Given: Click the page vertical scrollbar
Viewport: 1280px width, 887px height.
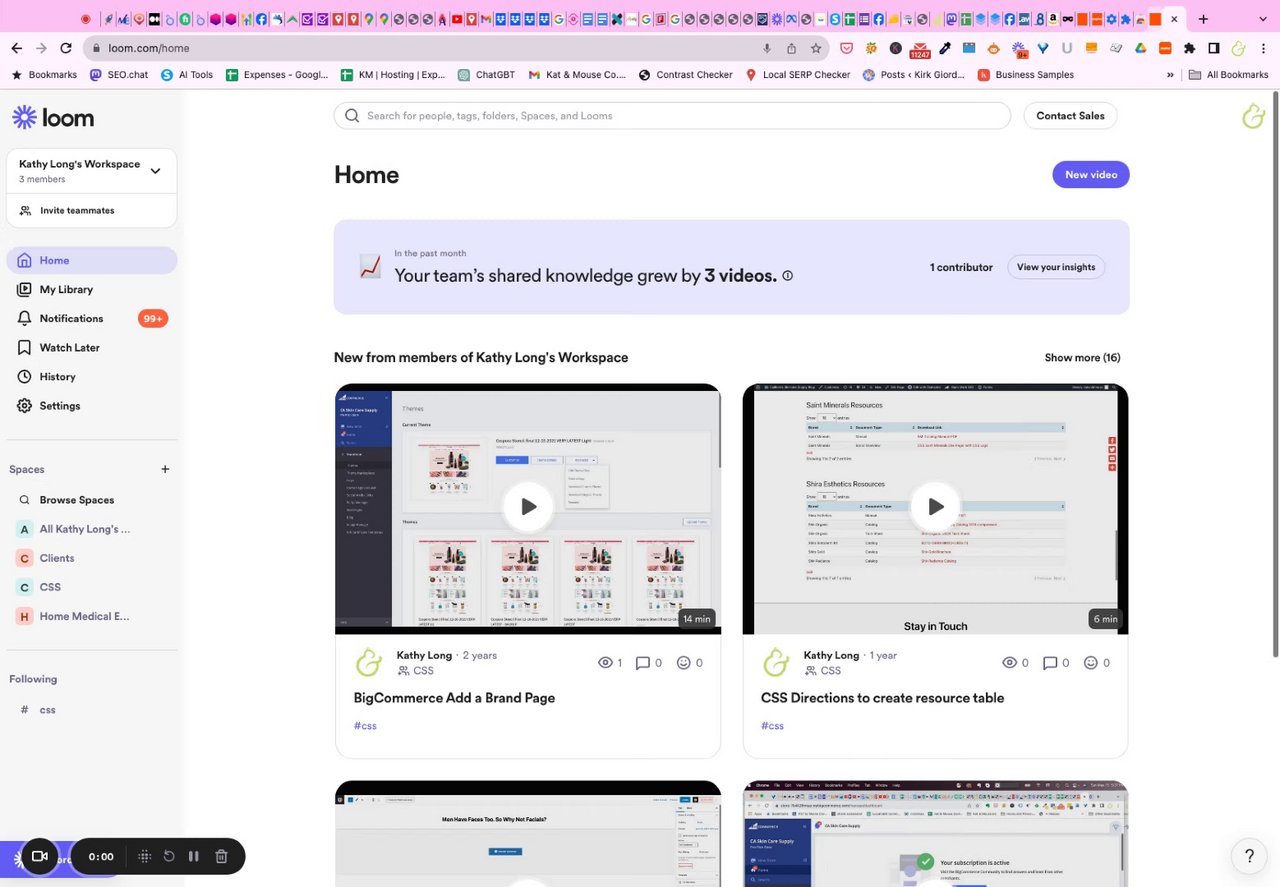Looking at the screenshot, I should pyautogui.click(x=1274, y=375).
